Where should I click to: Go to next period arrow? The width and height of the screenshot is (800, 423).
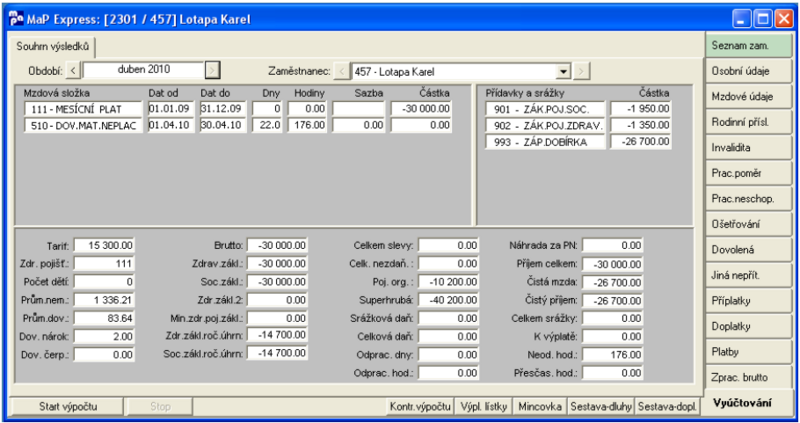(213, 70)
